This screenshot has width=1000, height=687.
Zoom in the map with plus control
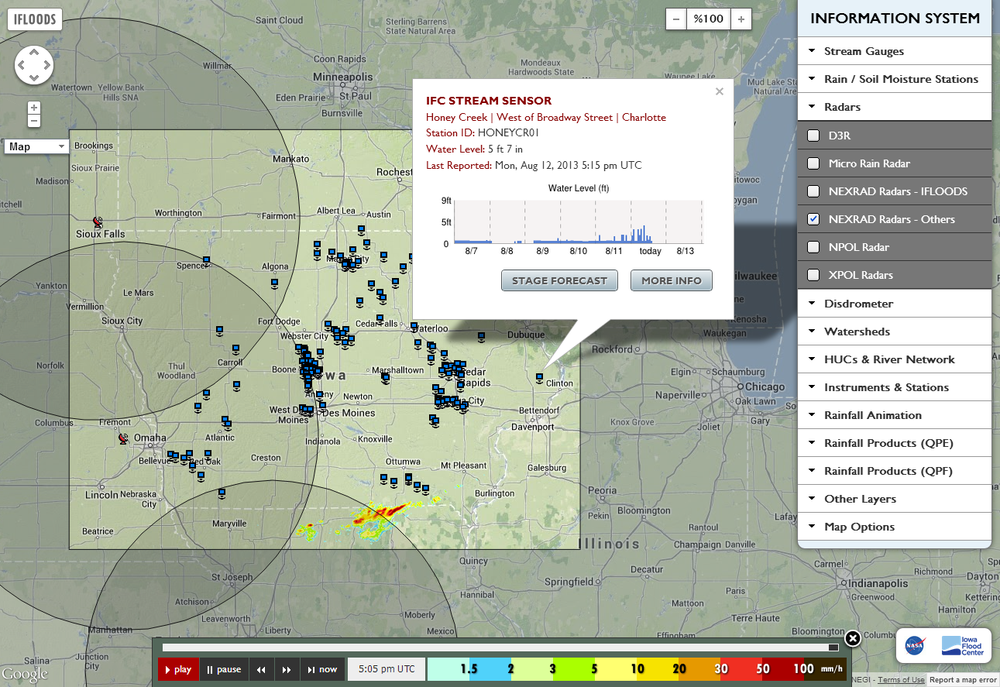pyautogui.click(x=34, y=107)
